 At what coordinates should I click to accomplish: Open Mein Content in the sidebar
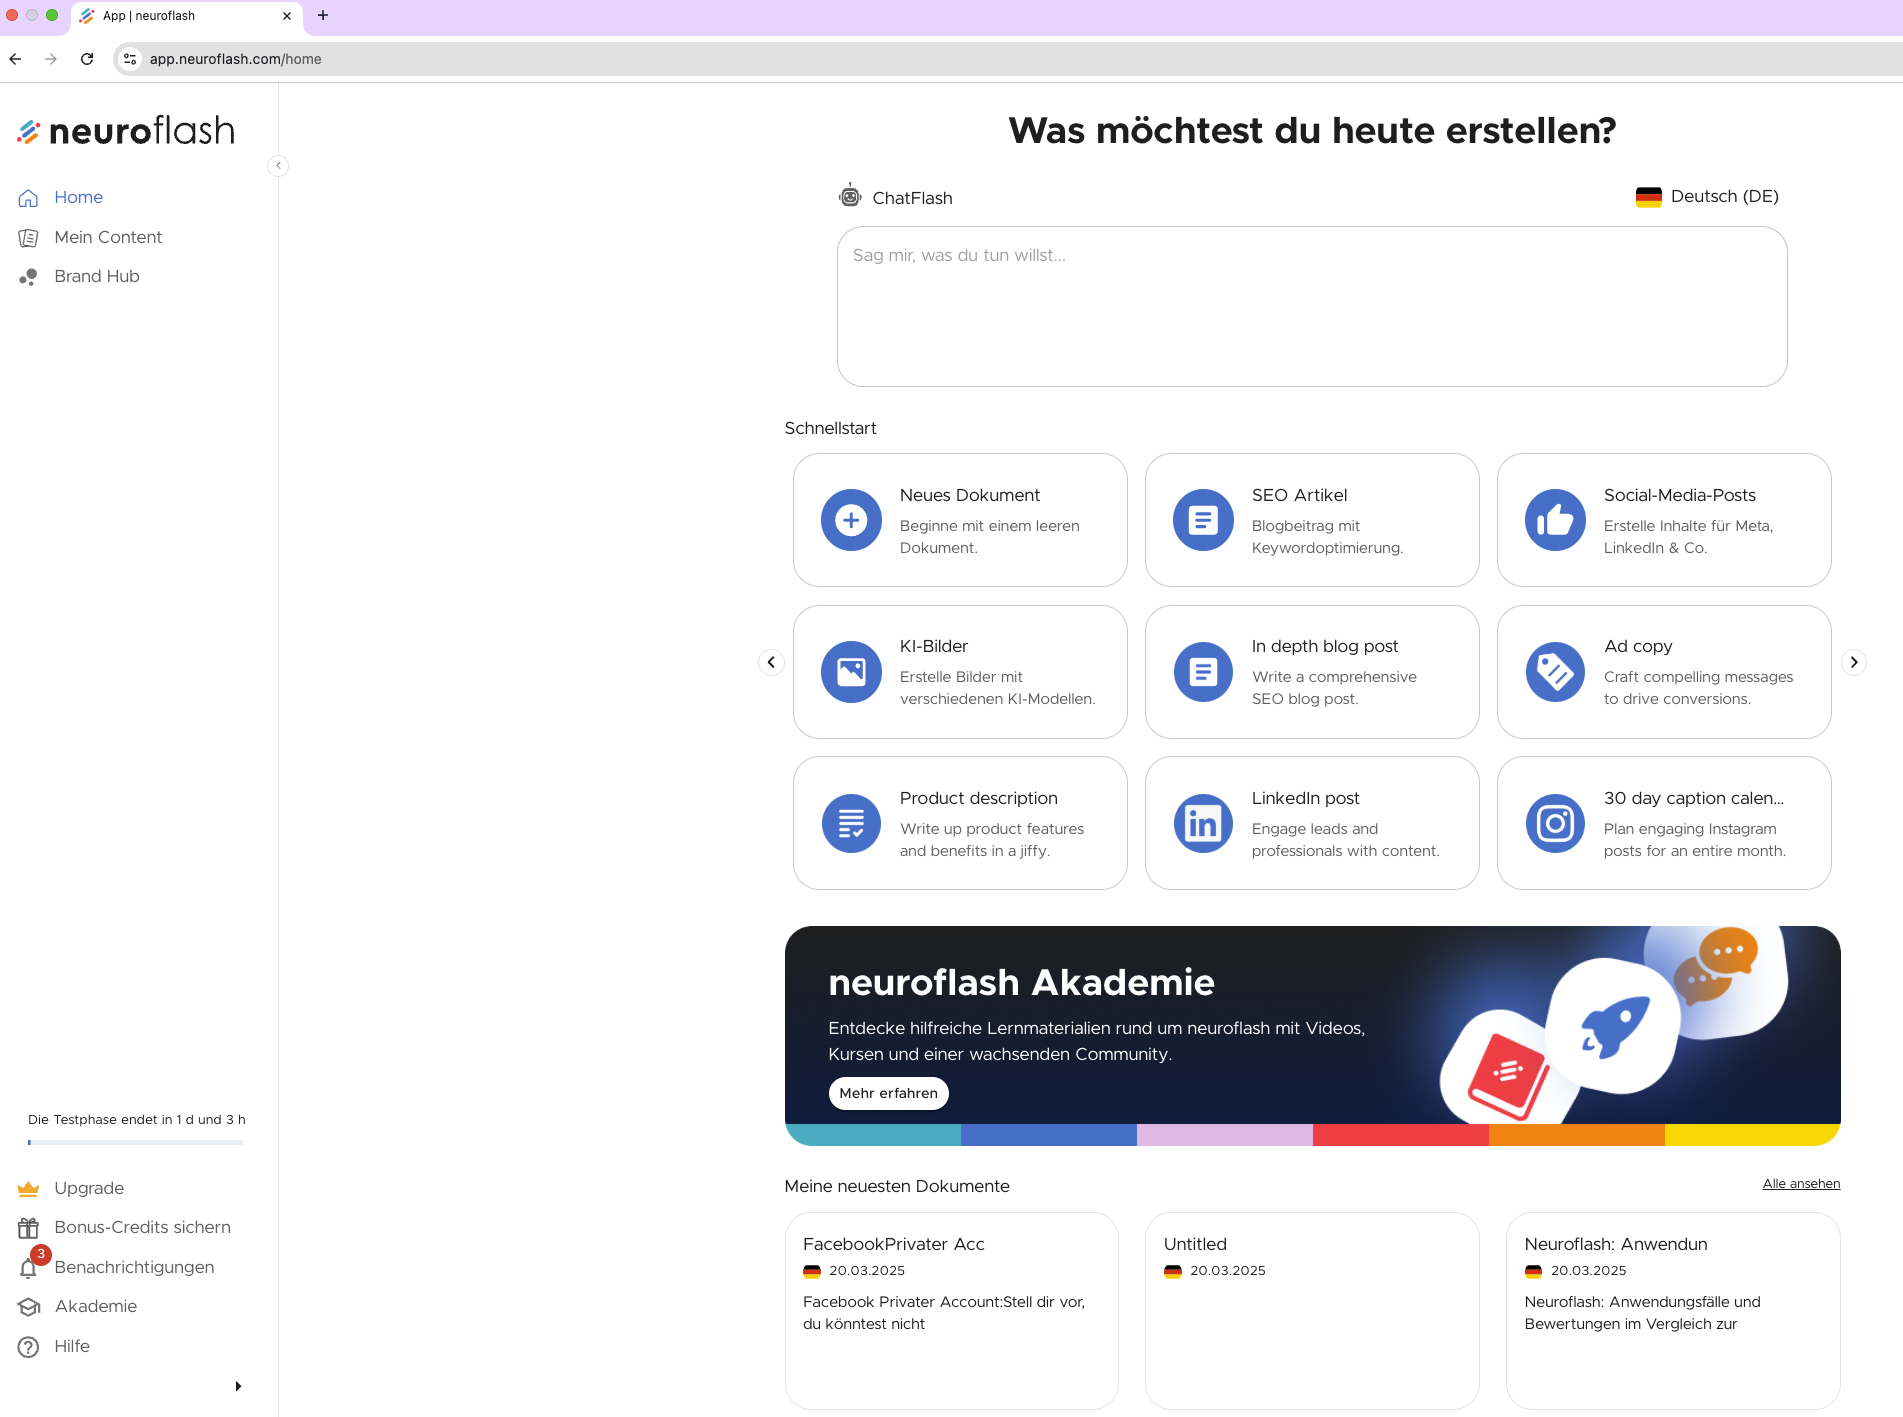point(108,238)
